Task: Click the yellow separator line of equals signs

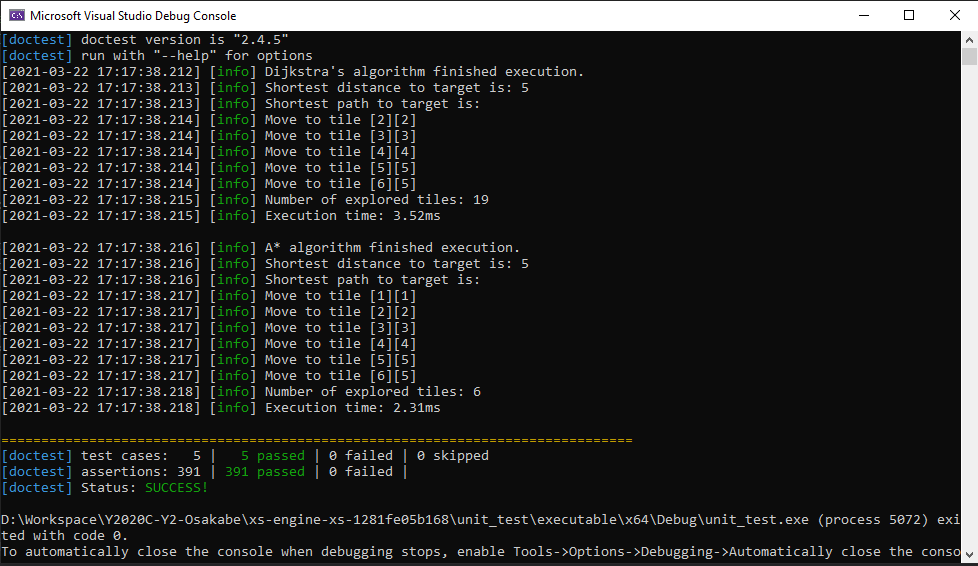Action: click(317, 440)
